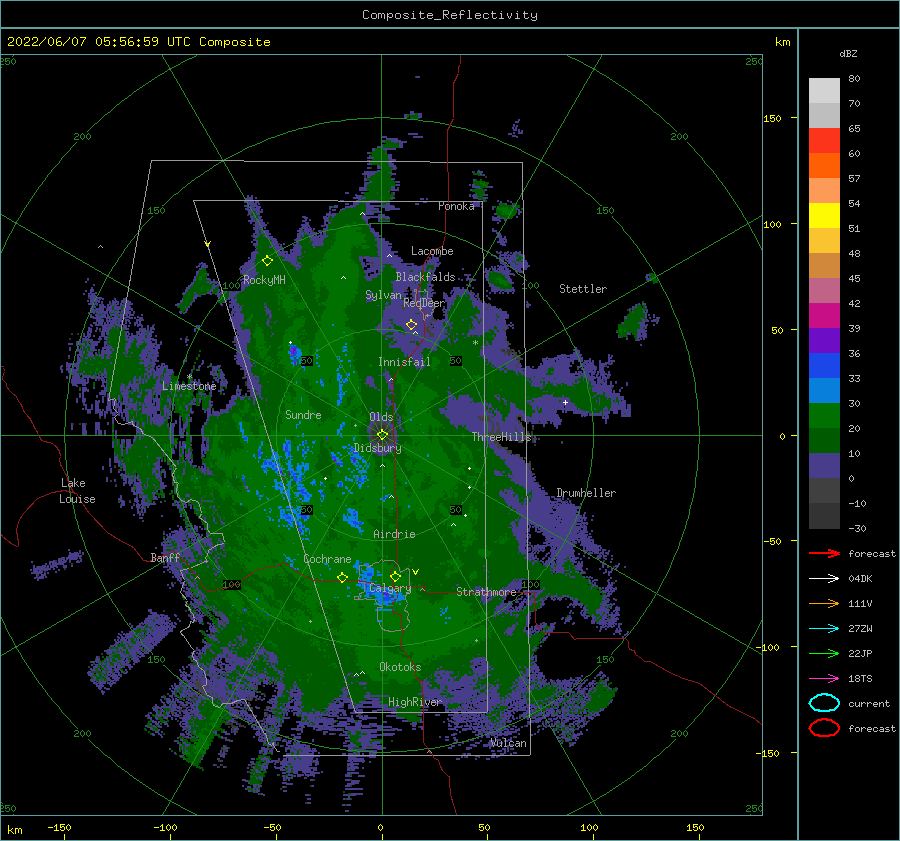Screen dimensions: 900x841
Task: Click the Limestone label
Action: (189, 386)
